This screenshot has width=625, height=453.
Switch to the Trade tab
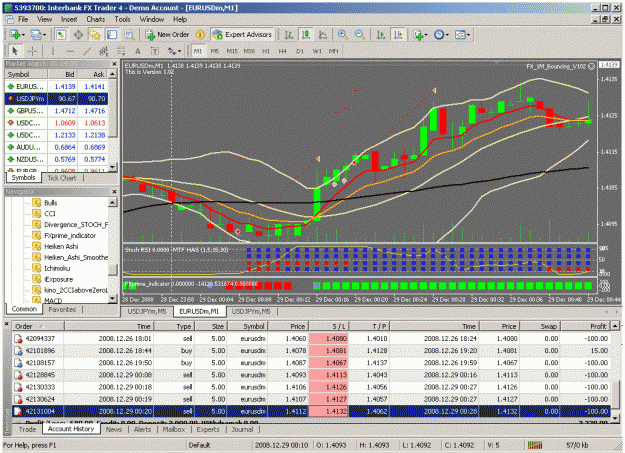pyautogui.click(x=27, y=429)
